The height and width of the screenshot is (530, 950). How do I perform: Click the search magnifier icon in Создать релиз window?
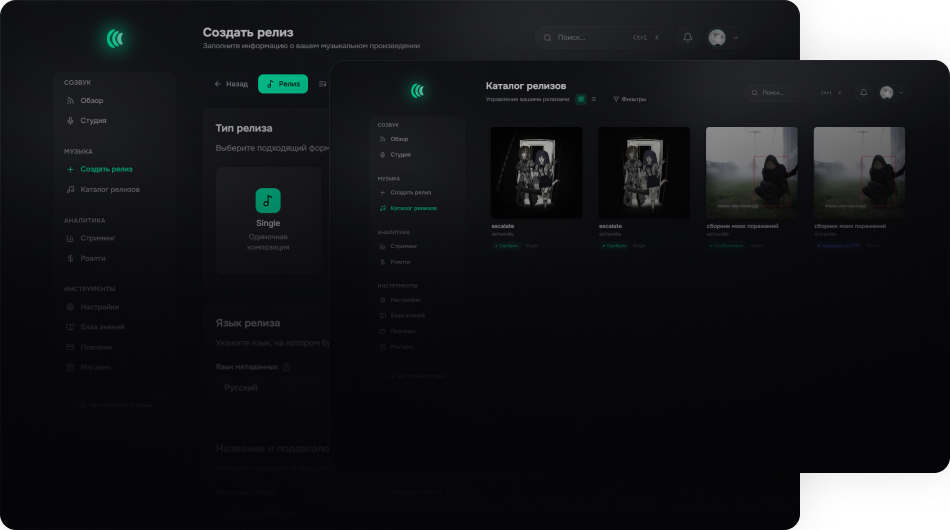(547, 38)
